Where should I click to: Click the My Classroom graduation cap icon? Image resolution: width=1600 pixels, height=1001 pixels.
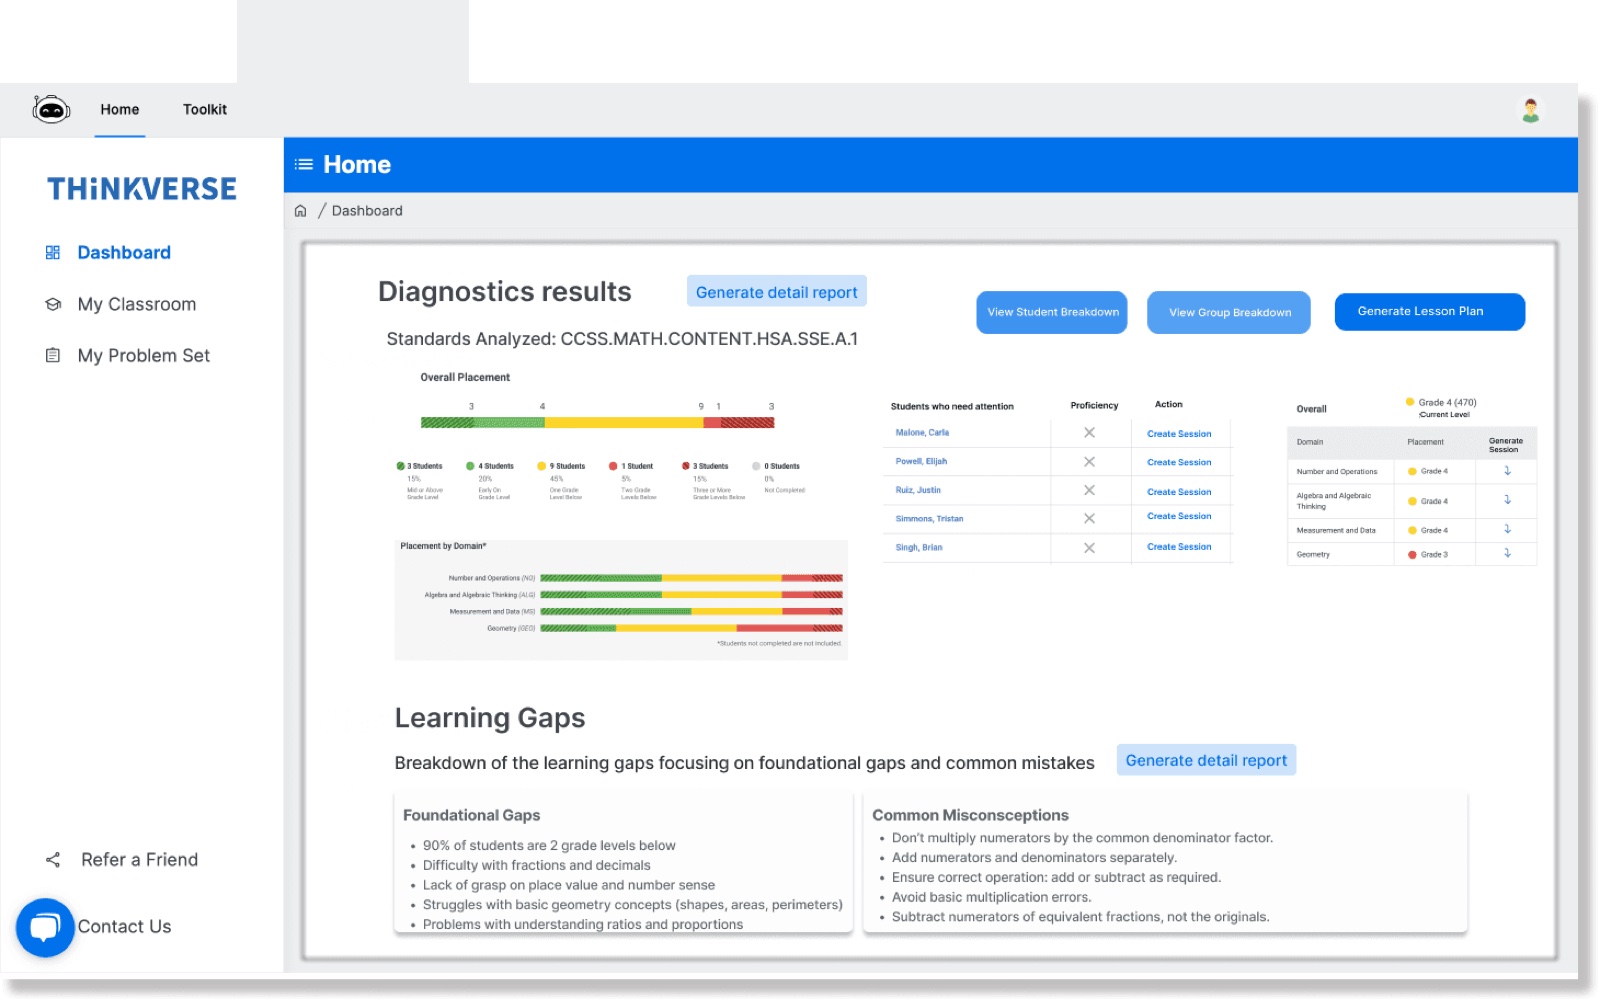(53, 304)
